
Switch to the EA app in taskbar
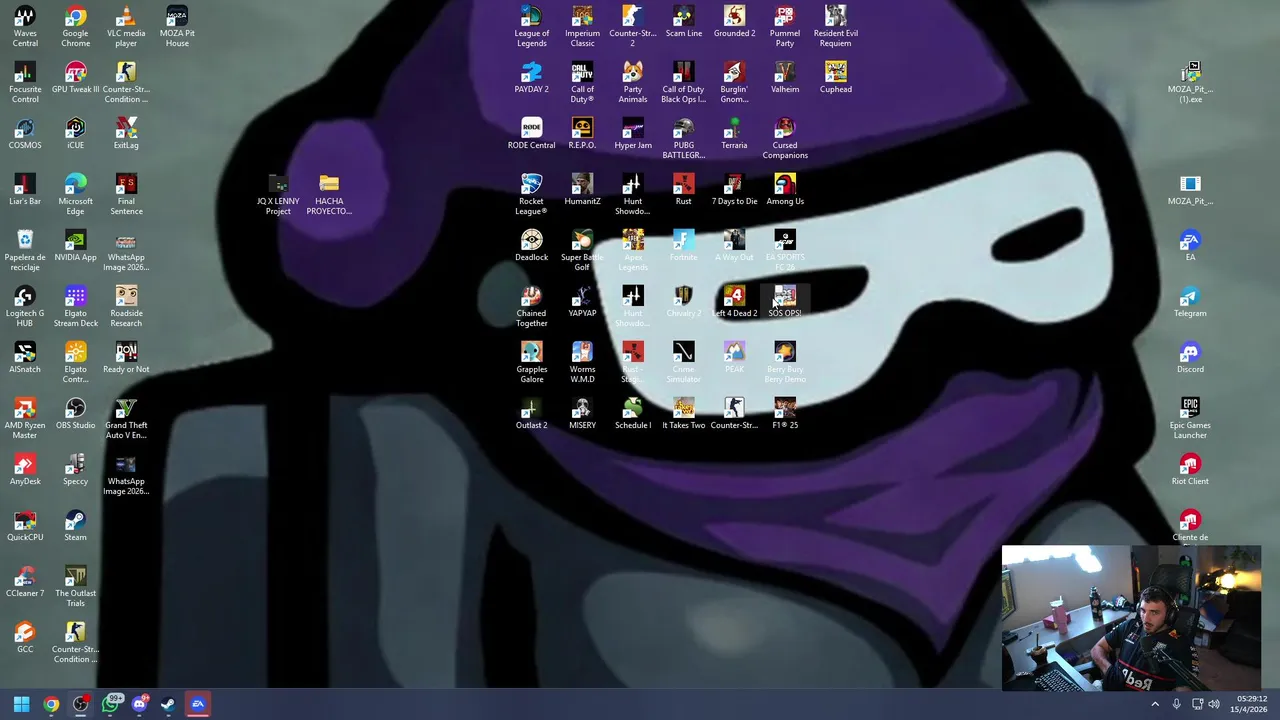tap(198, 704)
